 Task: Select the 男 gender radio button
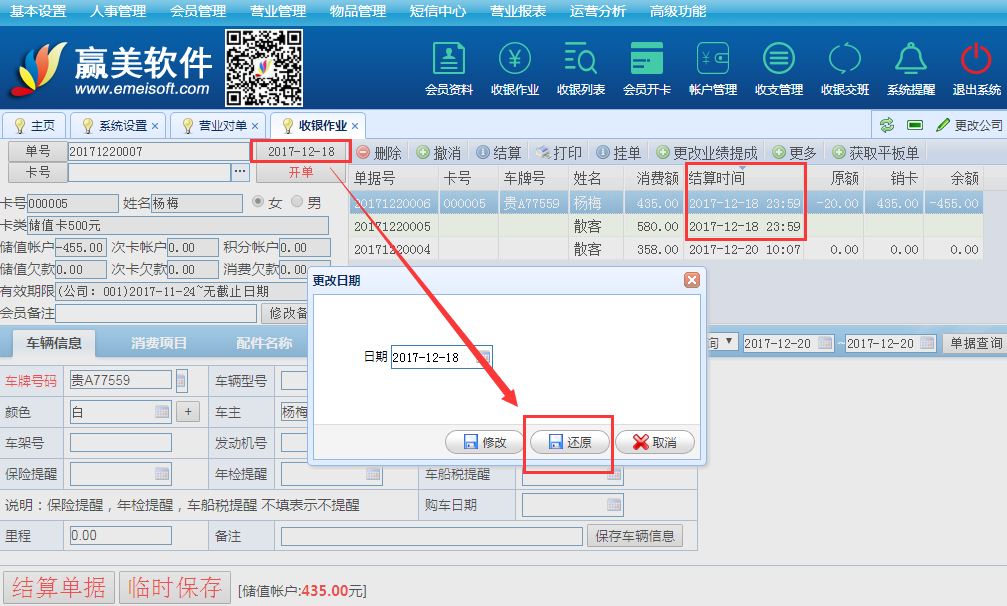click(297, 203)
